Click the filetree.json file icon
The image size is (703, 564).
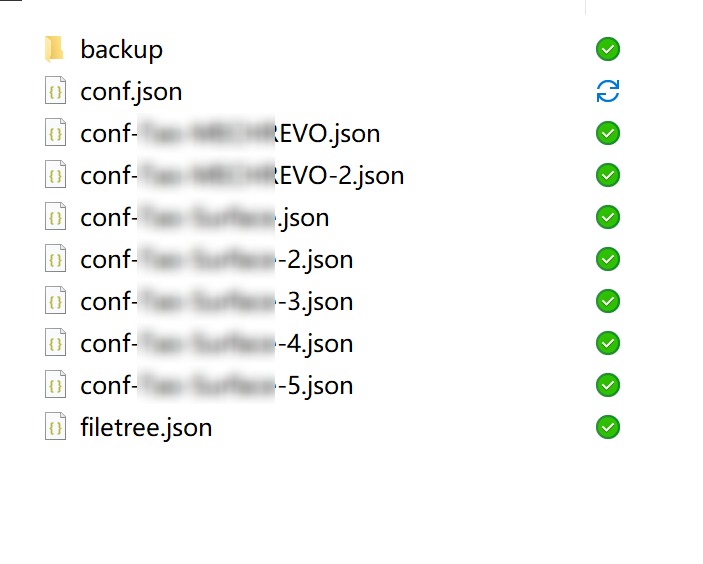(x=56, y=427)
